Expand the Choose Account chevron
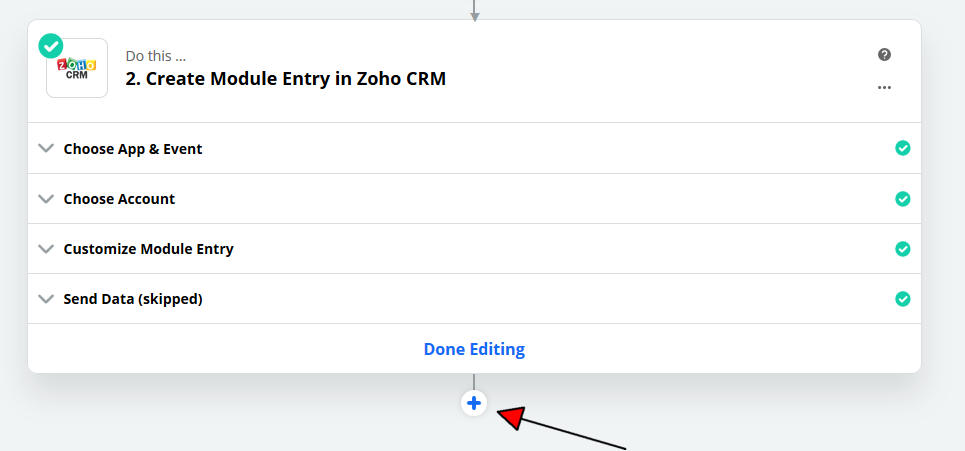This screenshot has width=965, height=451. [x=45, y=198]
